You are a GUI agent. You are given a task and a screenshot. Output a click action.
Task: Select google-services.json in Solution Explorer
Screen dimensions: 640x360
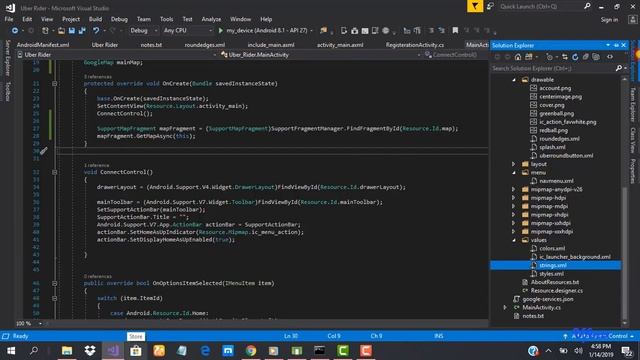click(548, 299)
